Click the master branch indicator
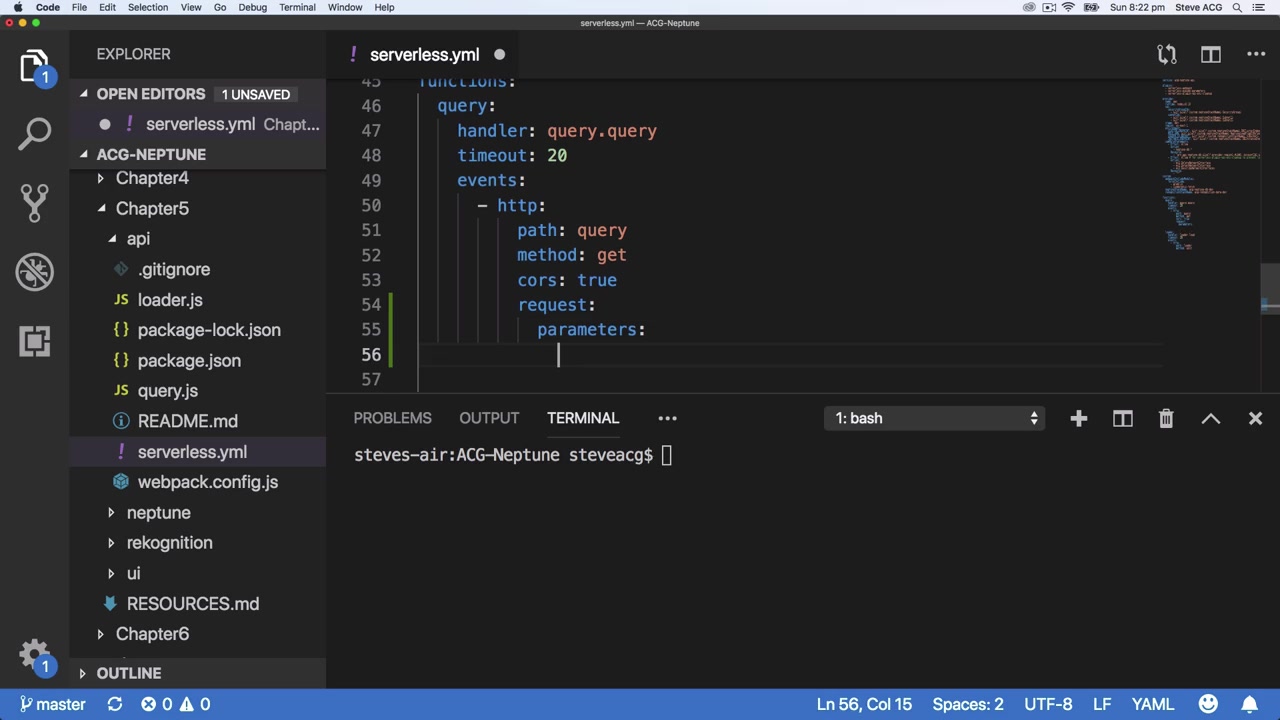 53,704
